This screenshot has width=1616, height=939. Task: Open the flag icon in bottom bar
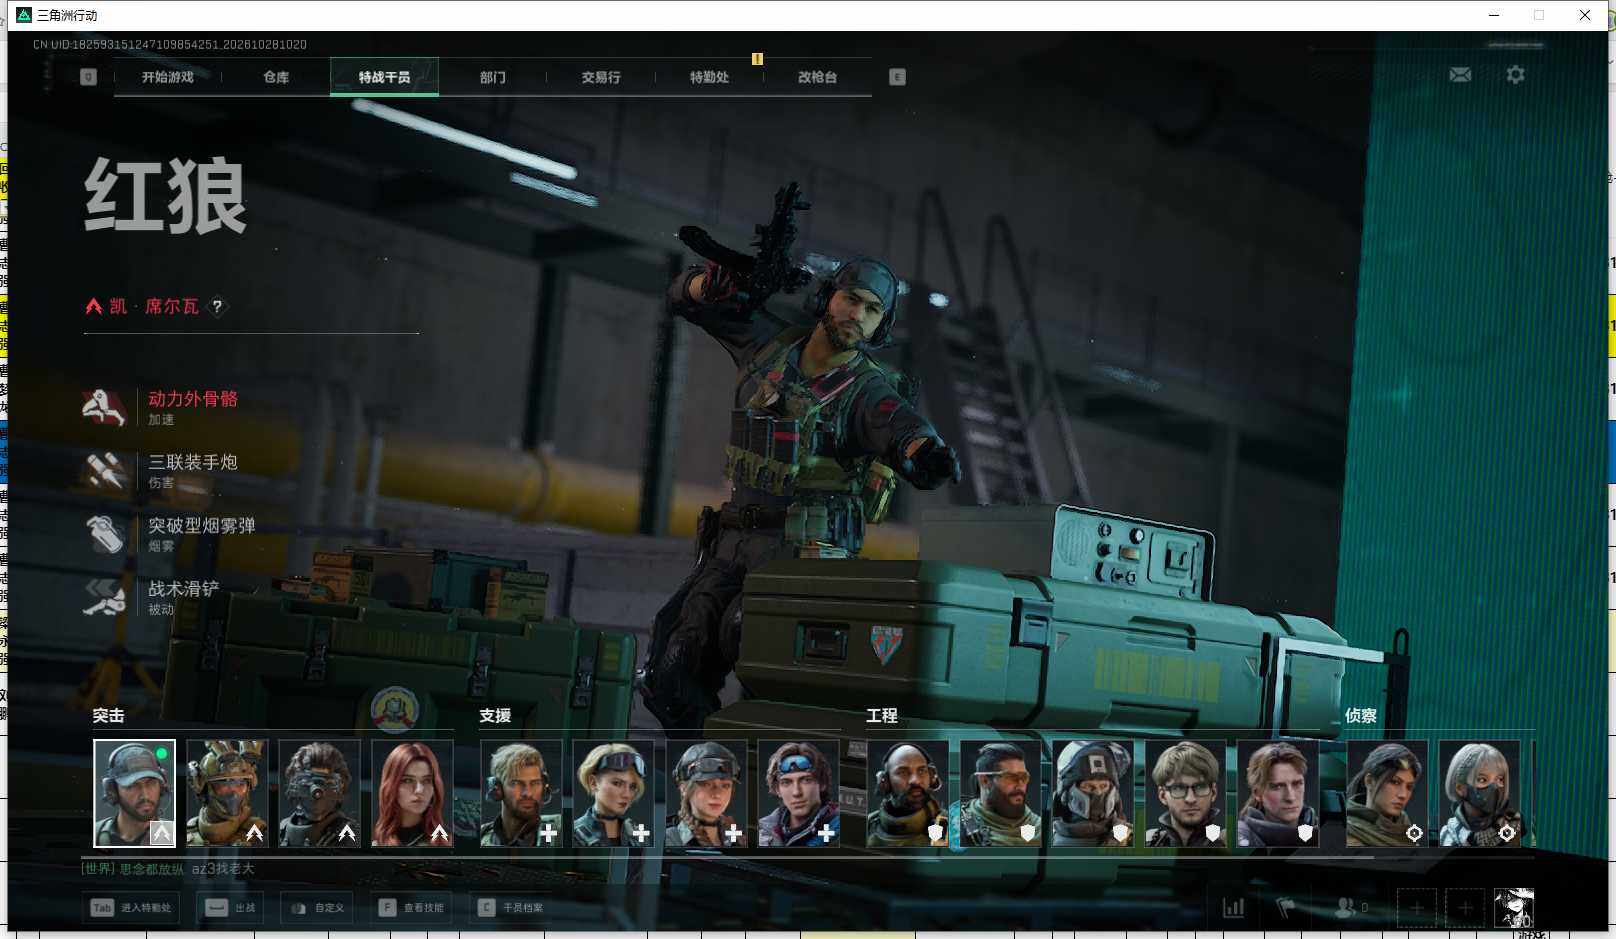[1286, 908]
